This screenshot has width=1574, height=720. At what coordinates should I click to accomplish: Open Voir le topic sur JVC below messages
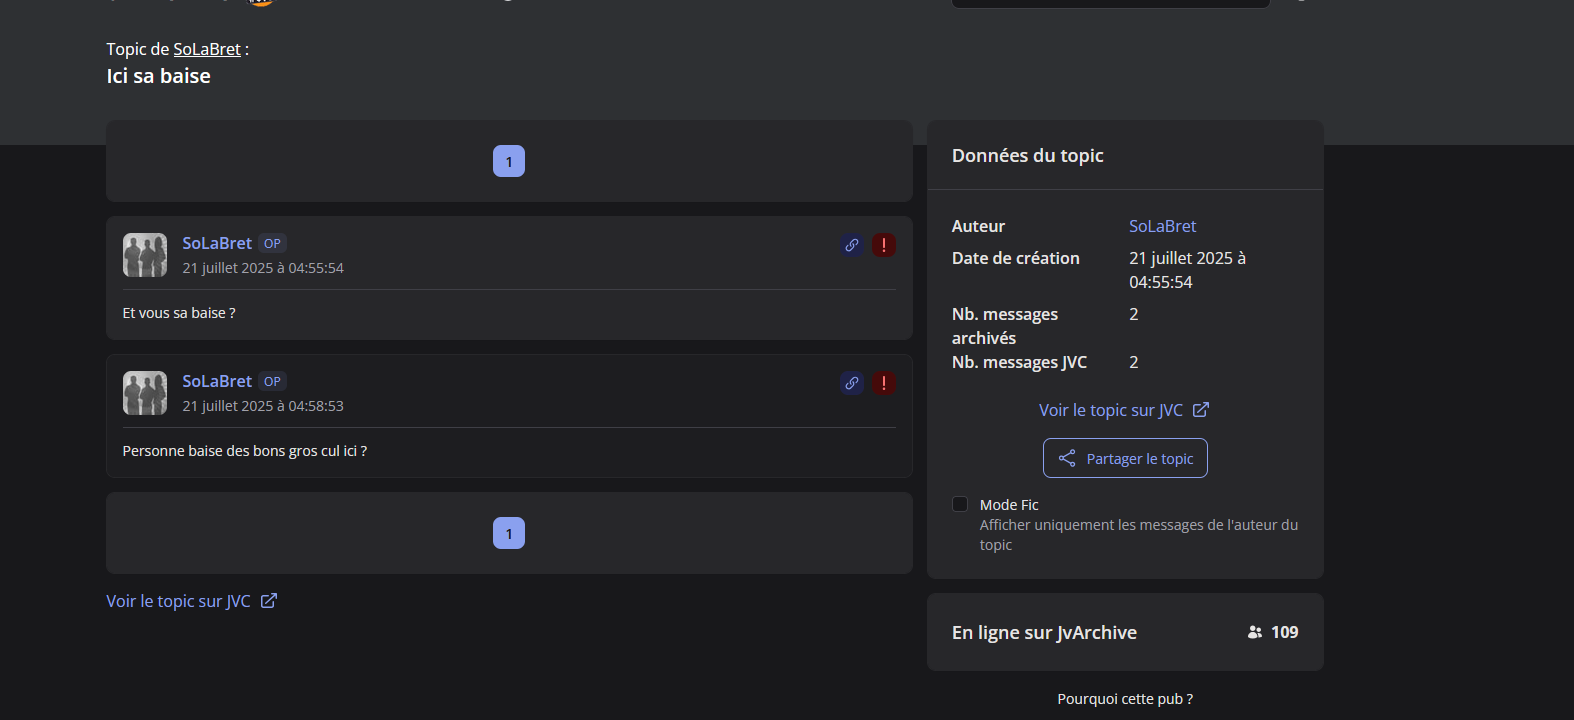[179, 601]
